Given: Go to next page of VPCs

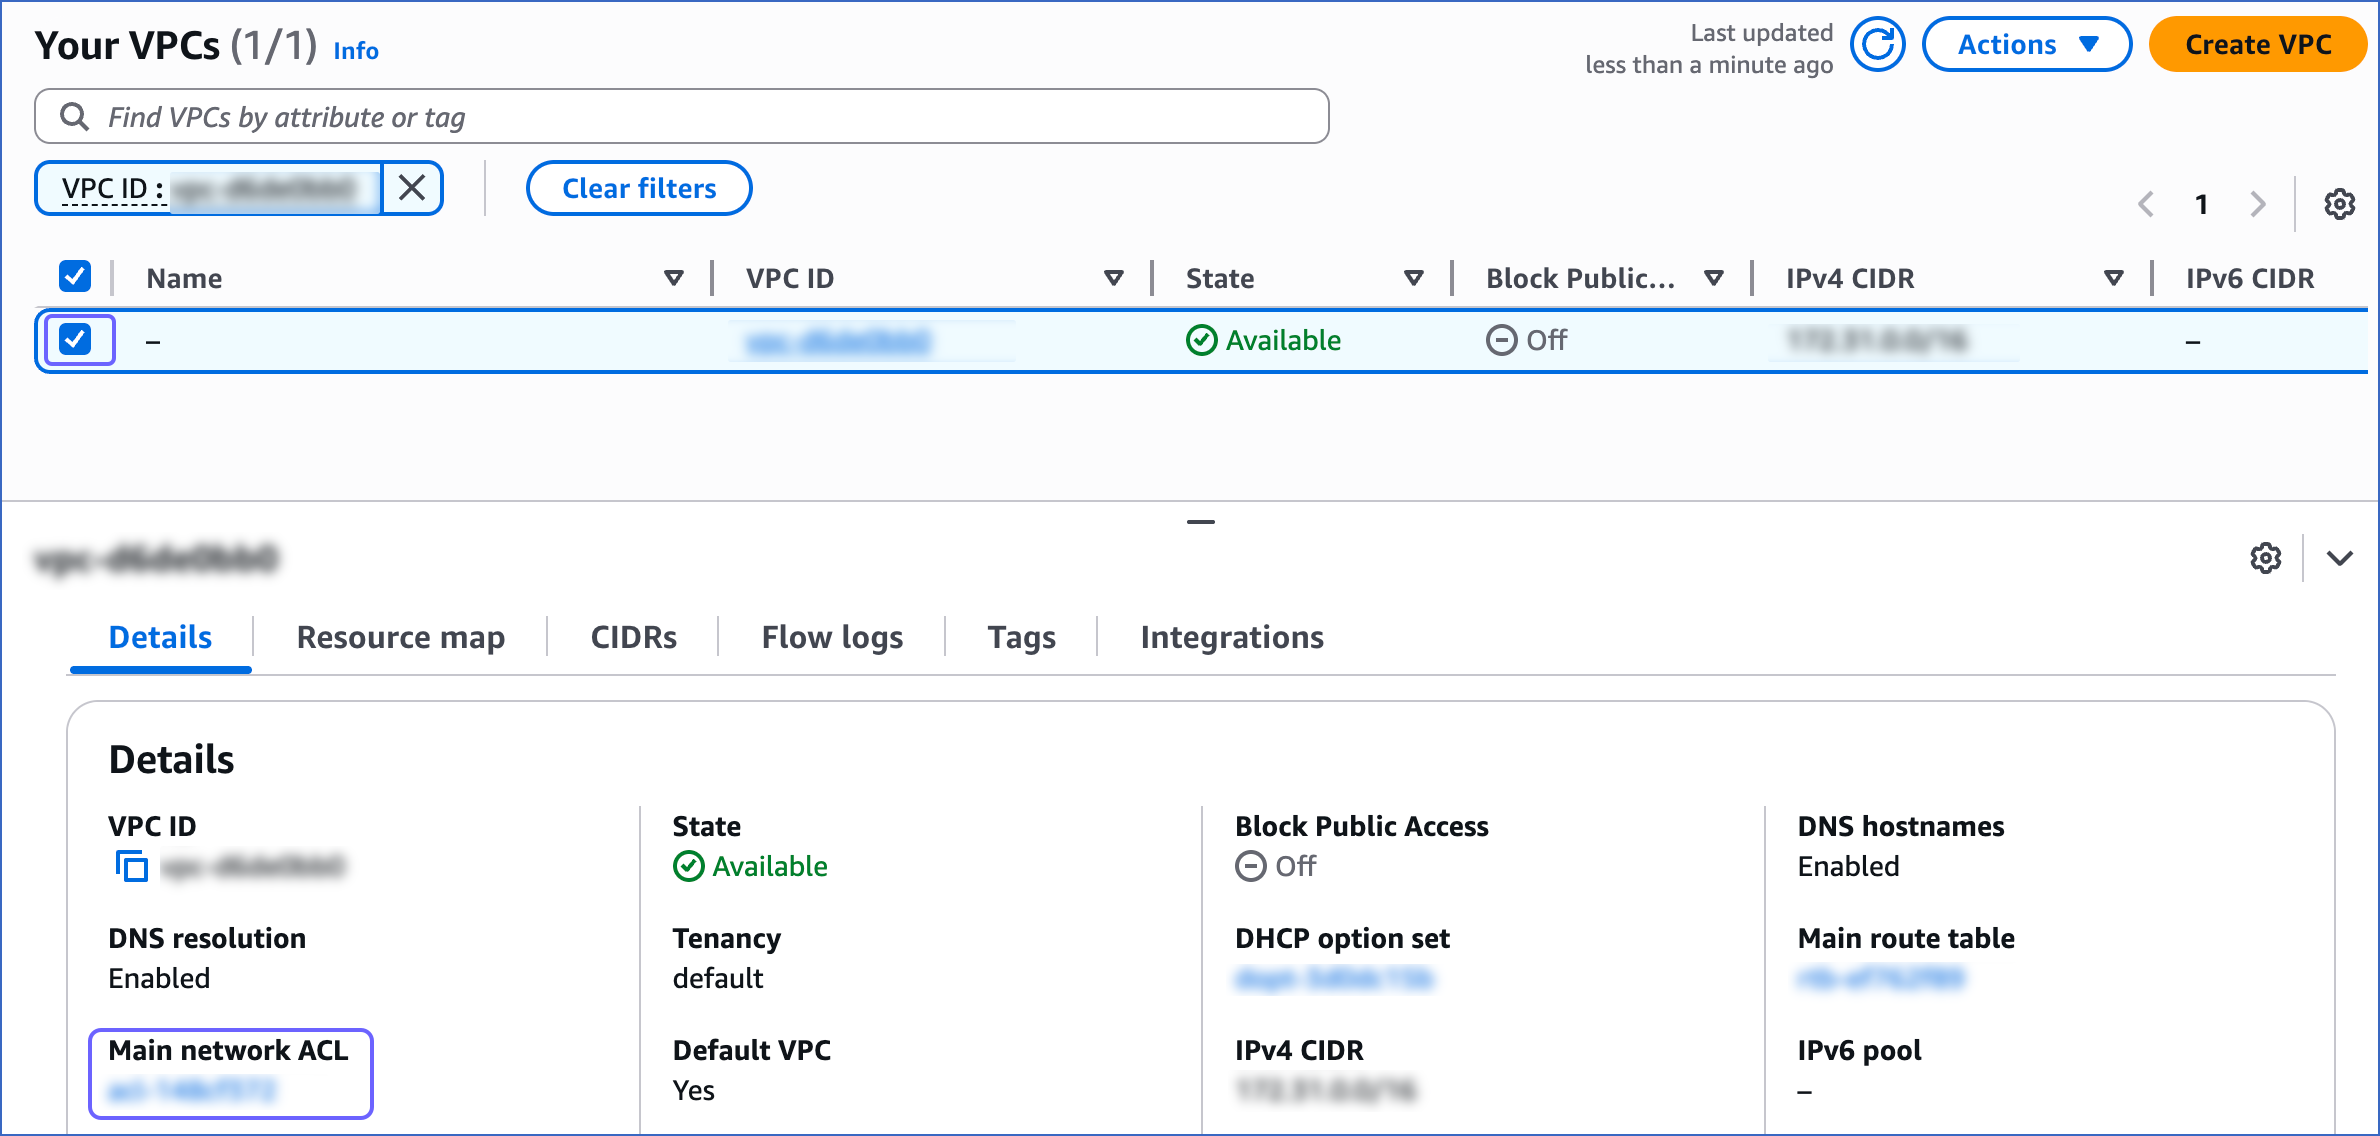Looking at the screenshot, I should tap(2258, 204).
